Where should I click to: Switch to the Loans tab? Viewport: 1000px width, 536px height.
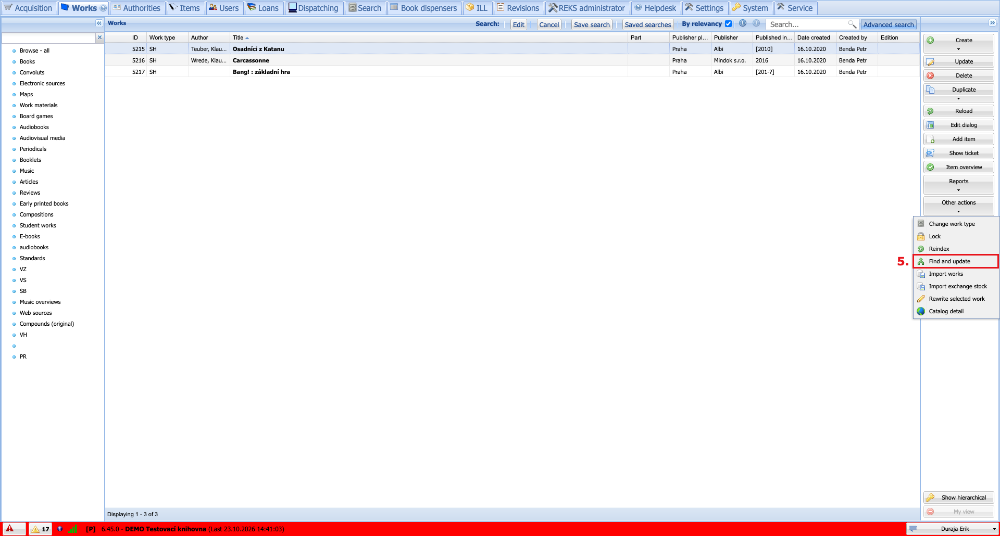click(x=262, y=8)
